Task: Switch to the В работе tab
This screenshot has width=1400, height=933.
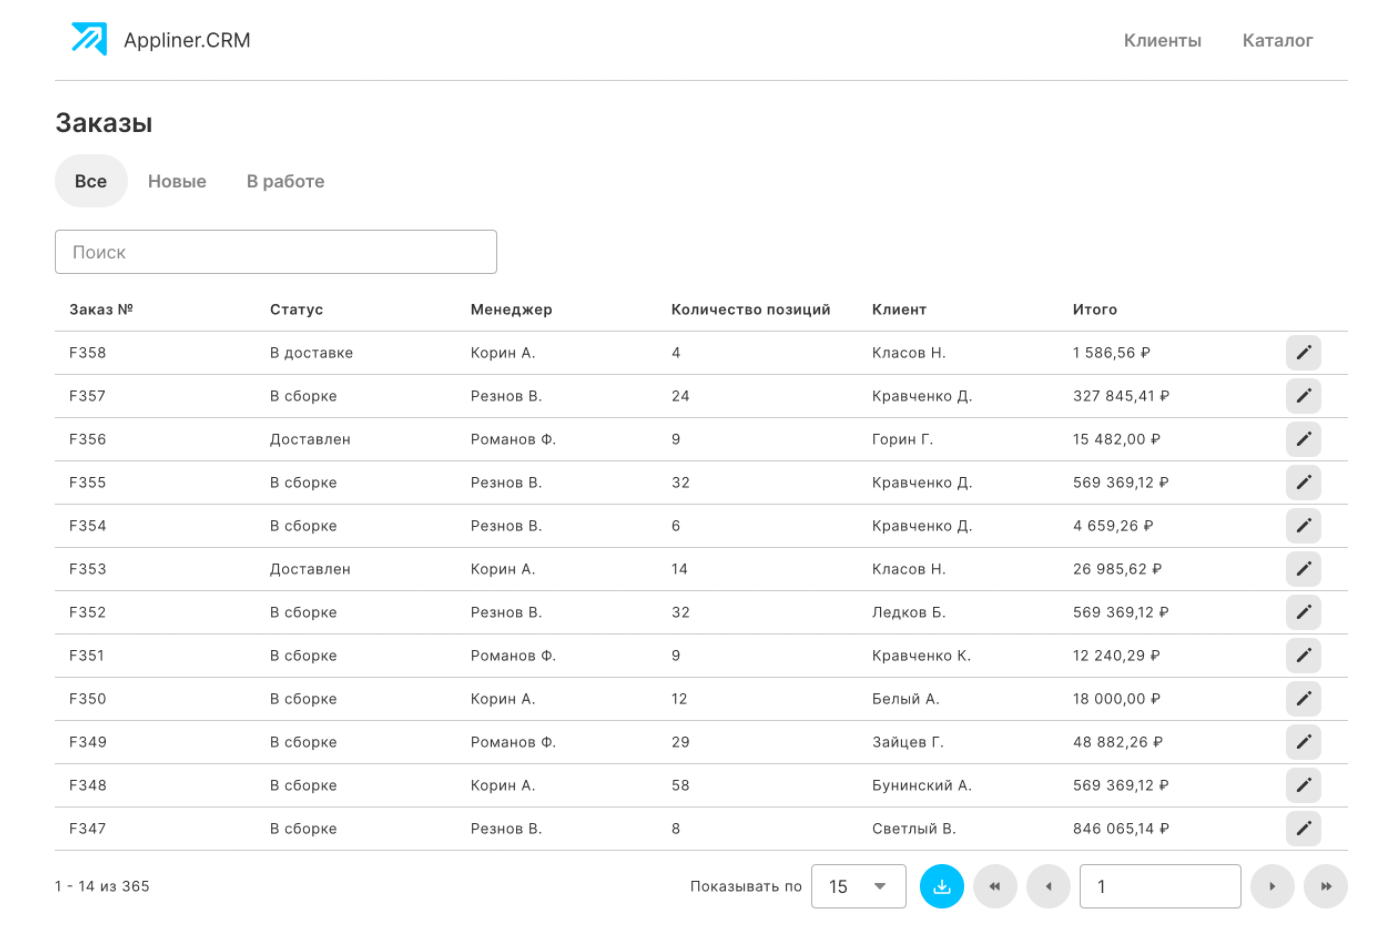Action: (286, 181)
